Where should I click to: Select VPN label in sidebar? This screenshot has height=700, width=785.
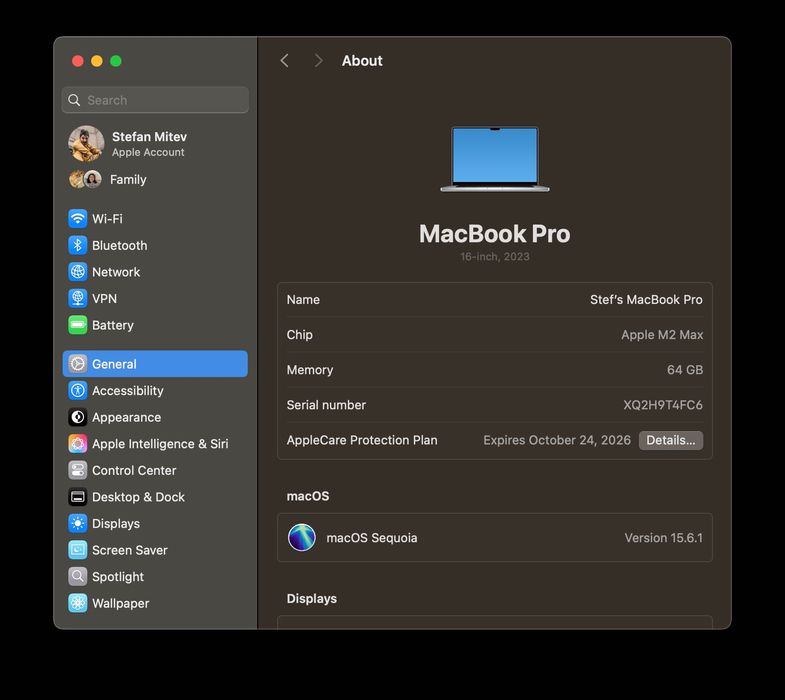(x=105, y=298)
